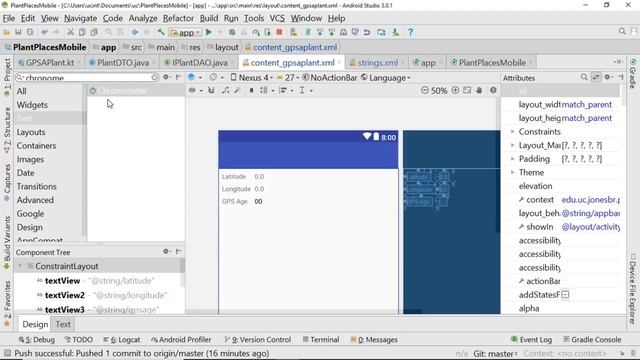Zoom in the design preview
The height and width of the screenshot is (360, 640).
(x=455, y=90)
